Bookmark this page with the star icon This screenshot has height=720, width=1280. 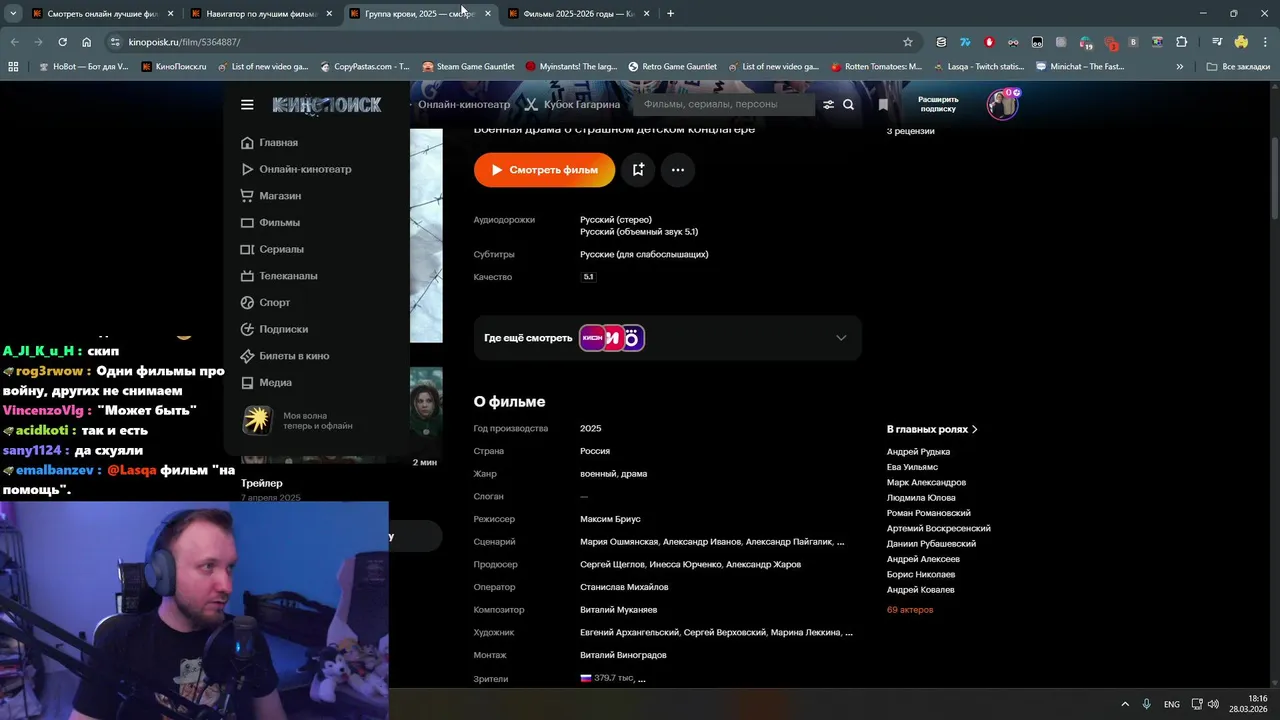(x=908, y=42)
